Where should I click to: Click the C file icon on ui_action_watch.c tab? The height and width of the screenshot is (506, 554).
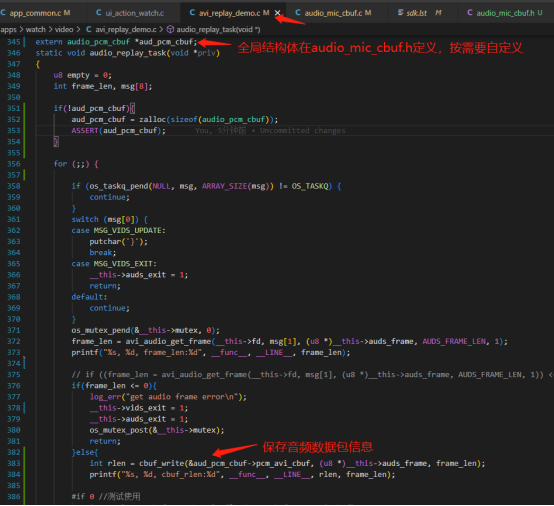99,13
